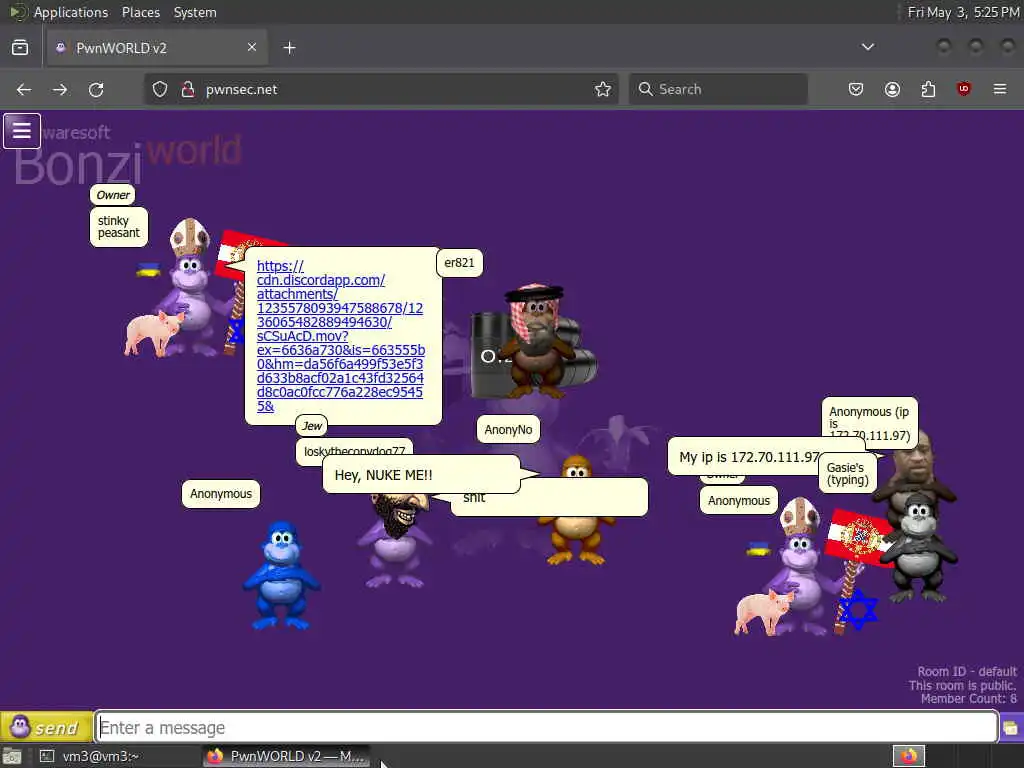The height and width of the screenshot is (768, 1024).
Task: Click the stinky peasant name tag
Action: (119, 227)
